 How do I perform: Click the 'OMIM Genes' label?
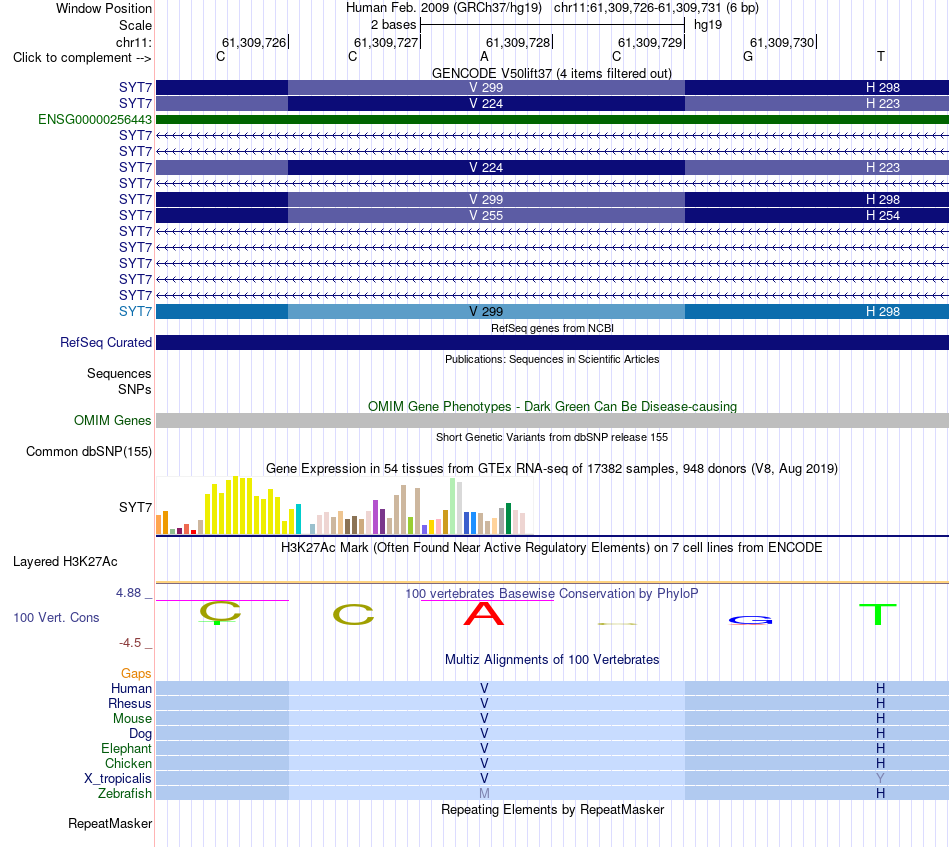[x=112, y=420]
